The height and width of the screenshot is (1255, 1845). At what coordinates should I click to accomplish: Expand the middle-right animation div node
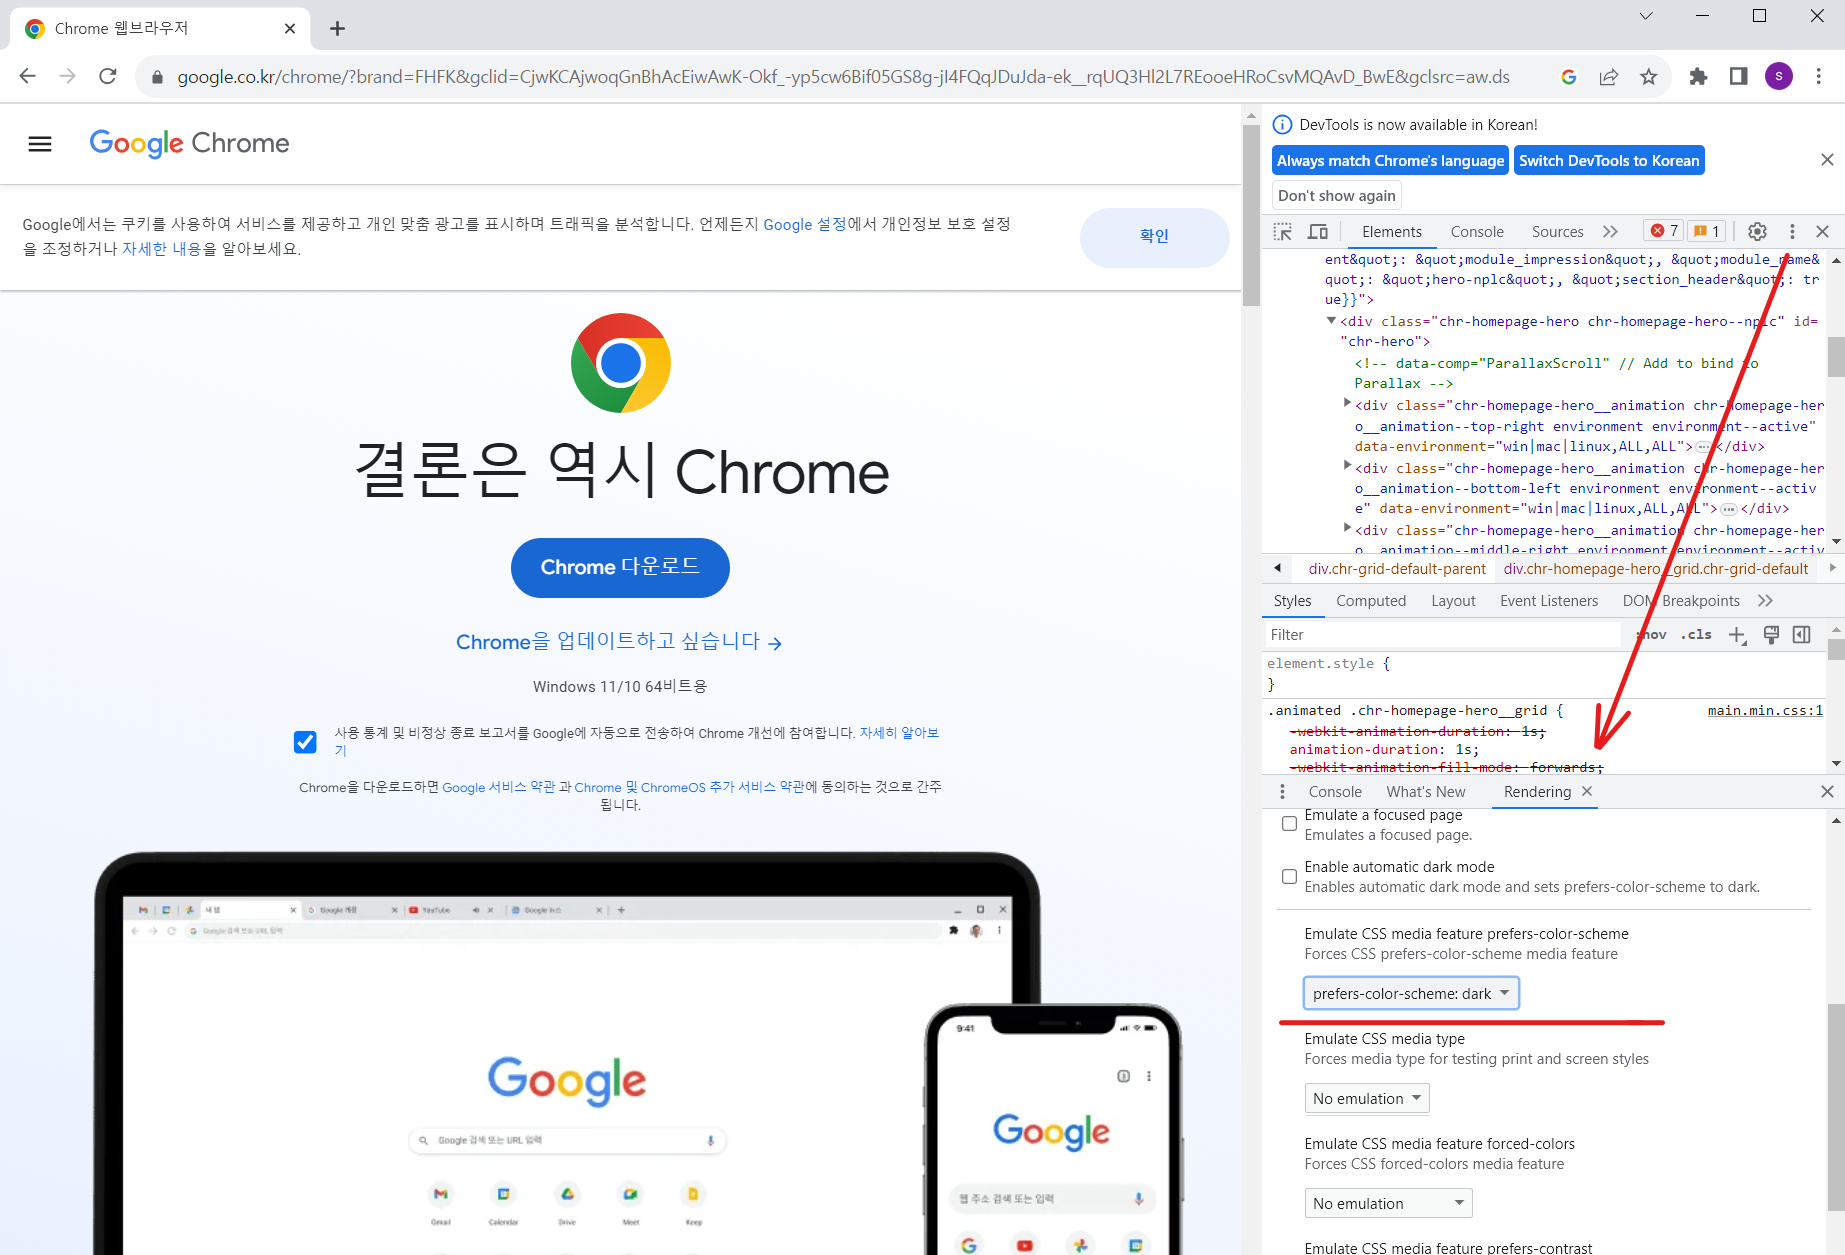pyautogui.click(x=1347, y=528)
